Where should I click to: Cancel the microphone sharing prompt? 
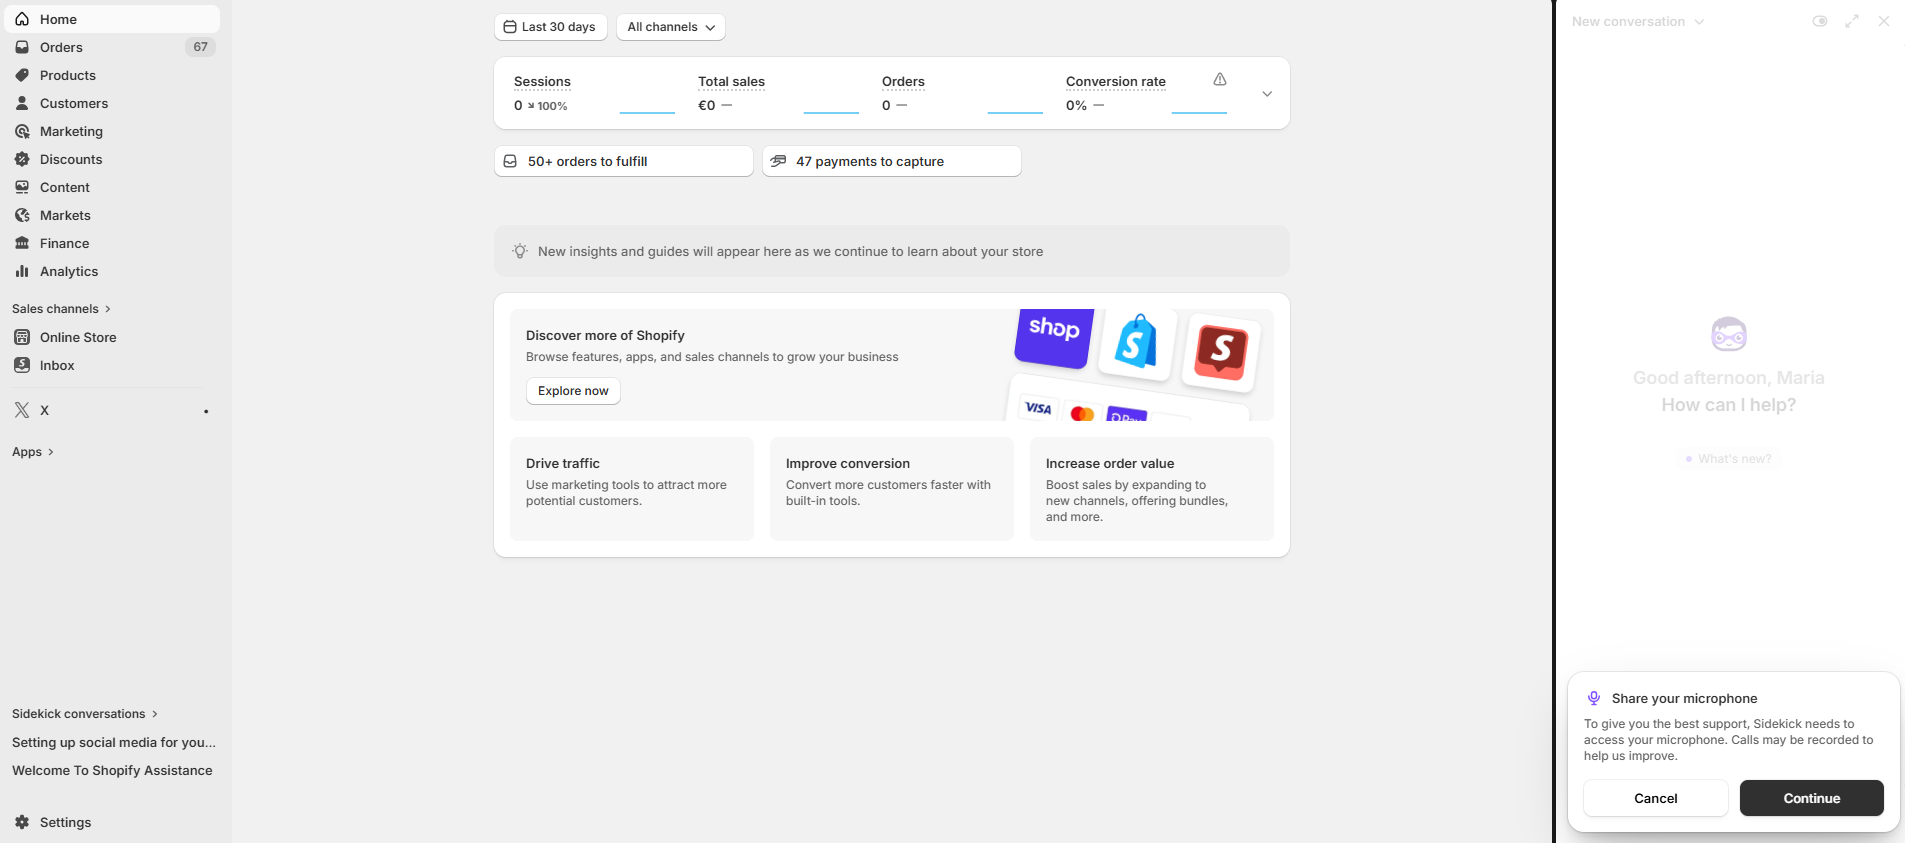[1655, 798]
